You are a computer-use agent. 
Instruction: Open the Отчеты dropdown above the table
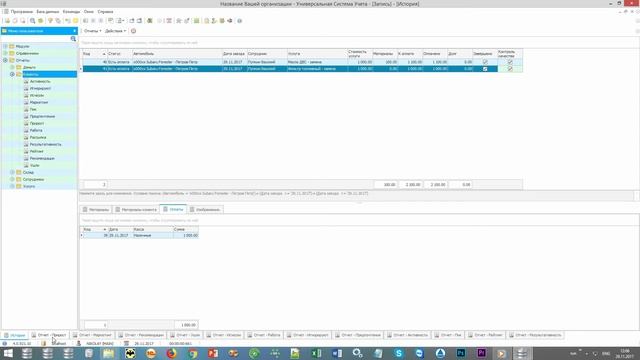(x=93, y=31)
